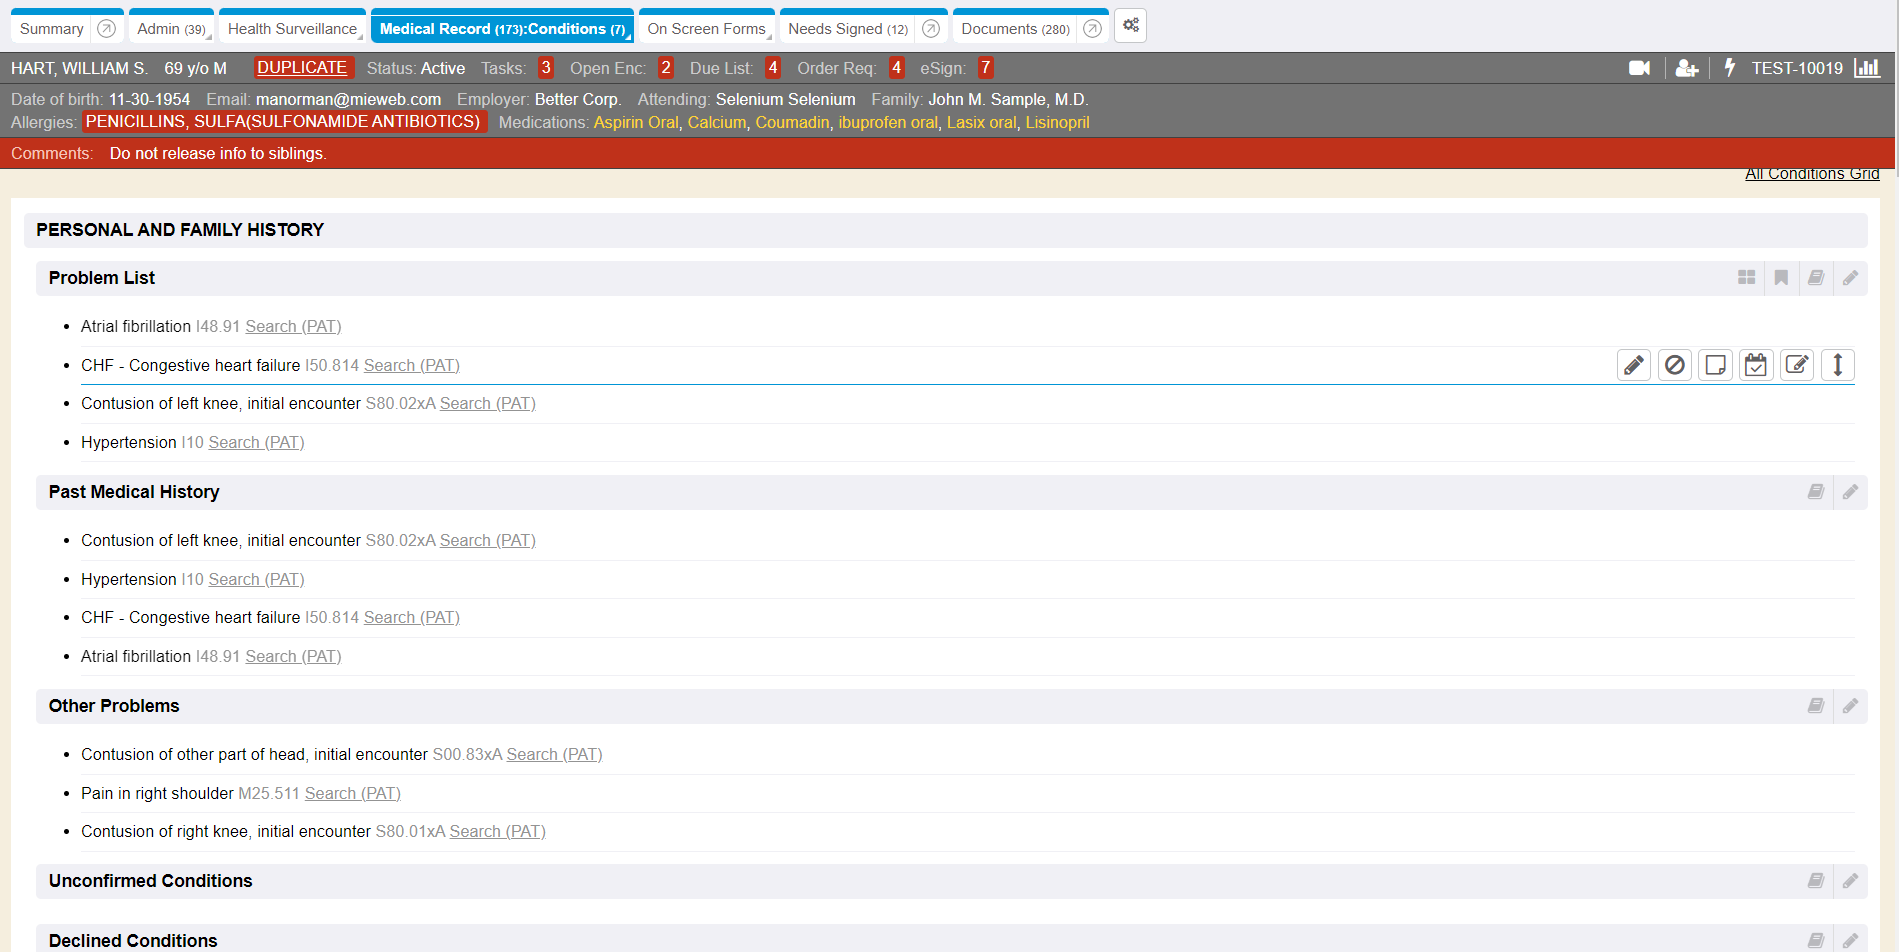Open the All Conditions Grid link

(x=1811, y=174)
